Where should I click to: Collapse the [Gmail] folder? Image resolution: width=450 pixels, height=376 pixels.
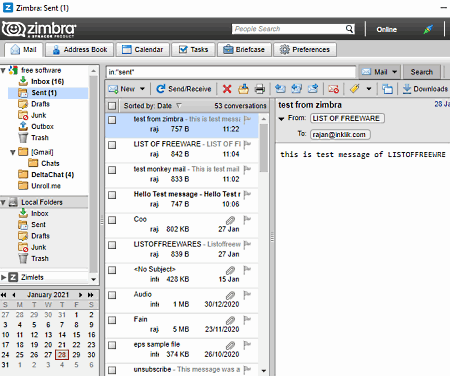(13, 152)
